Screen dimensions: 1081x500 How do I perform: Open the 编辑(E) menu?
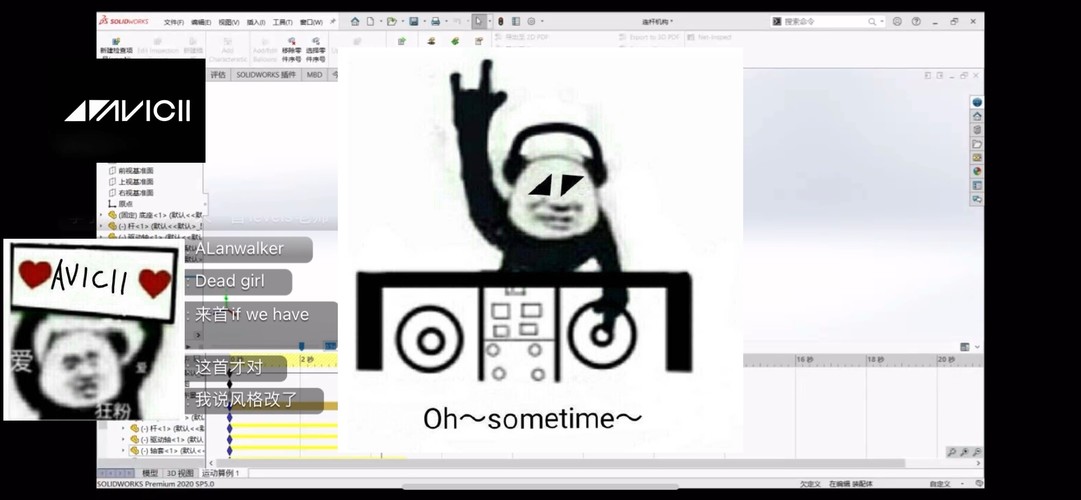pos(201,22)
